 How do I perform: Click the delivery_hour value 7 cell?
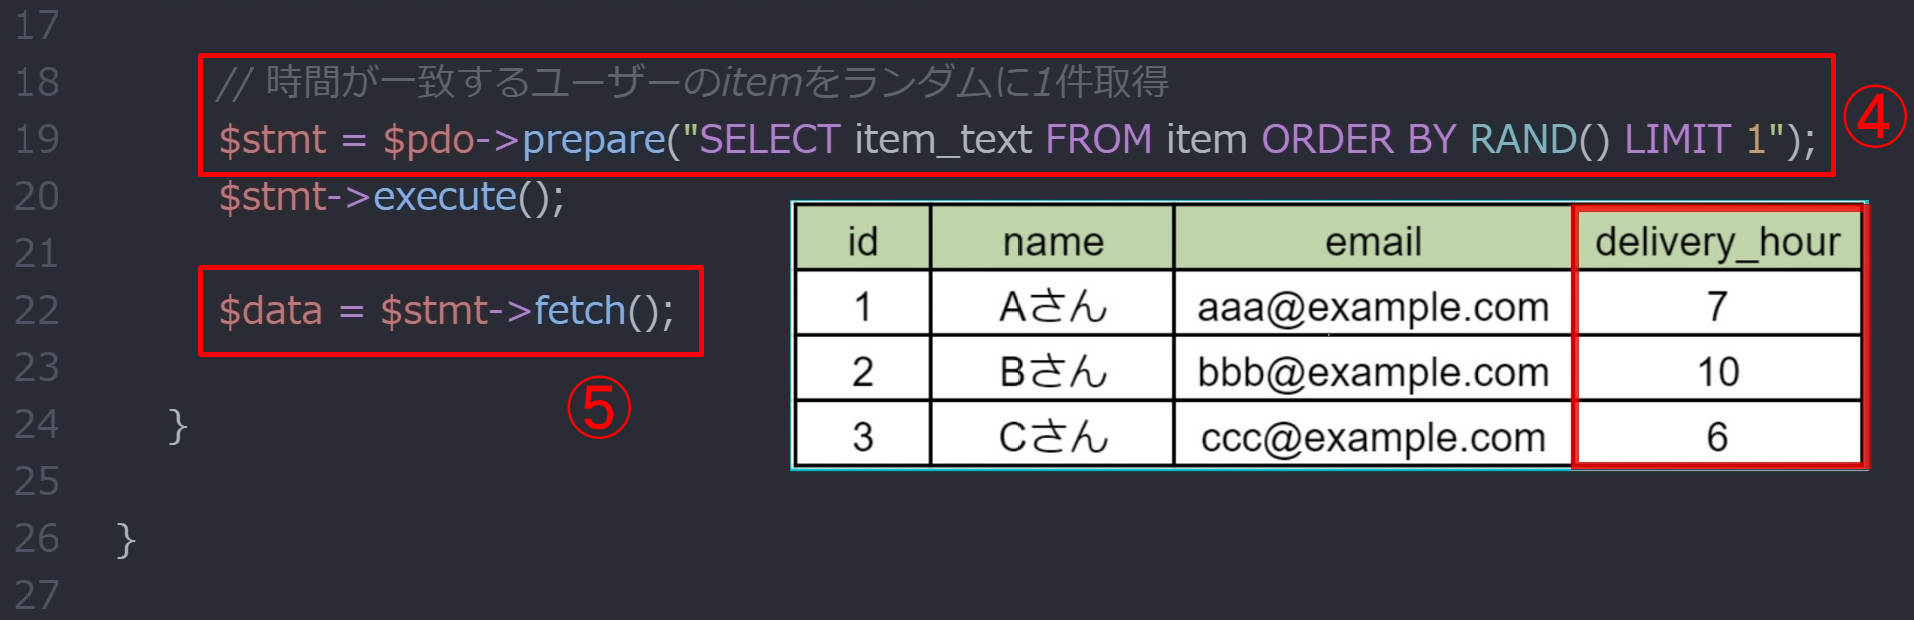coord(1718,306)
